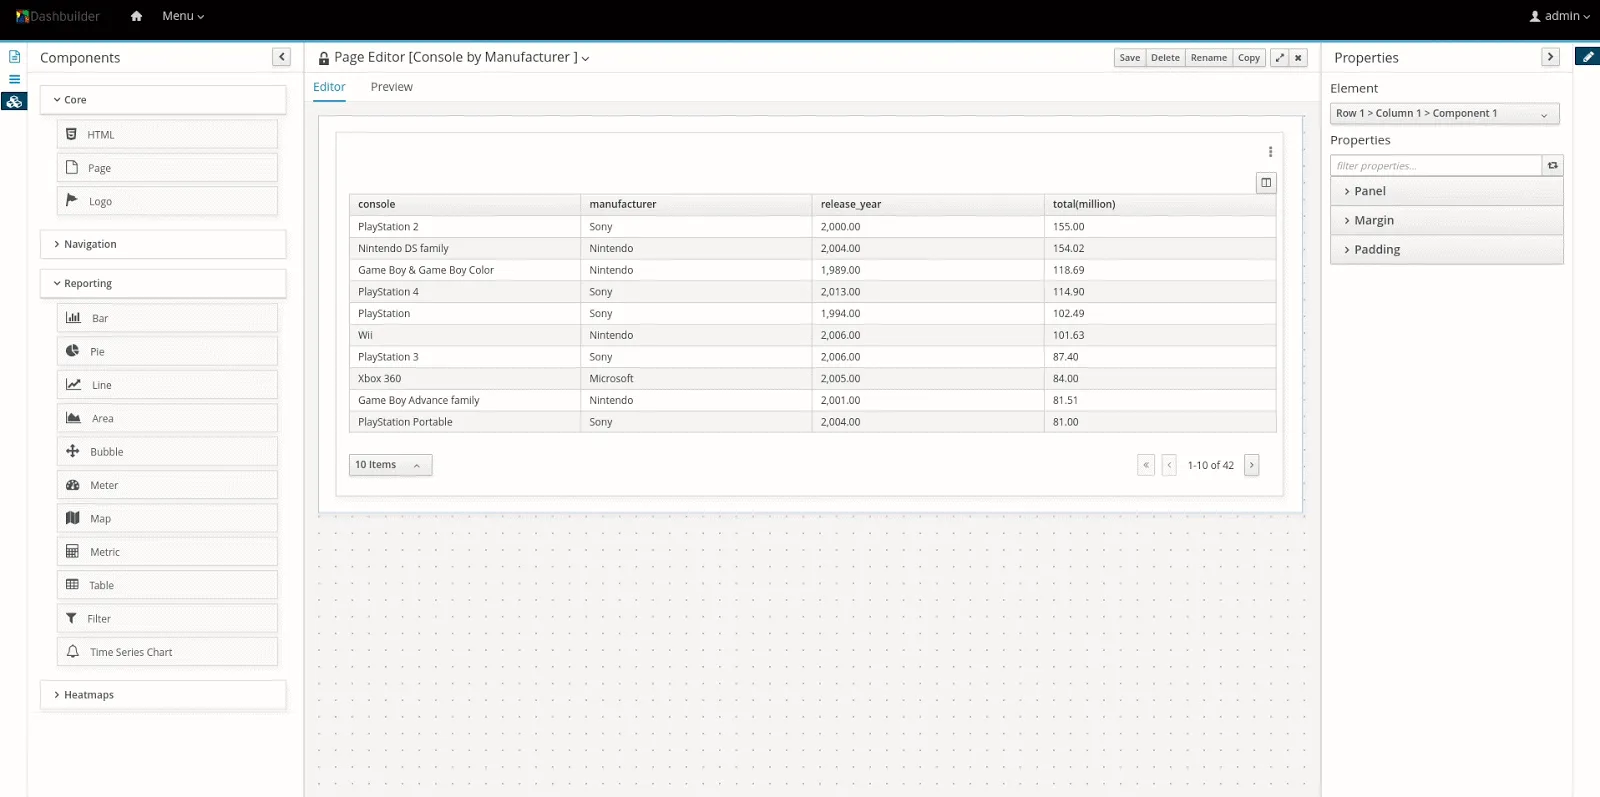Viewport: 1600px width, 797px height.
Task: Sort by release_year column header
Action: [928, 204]
